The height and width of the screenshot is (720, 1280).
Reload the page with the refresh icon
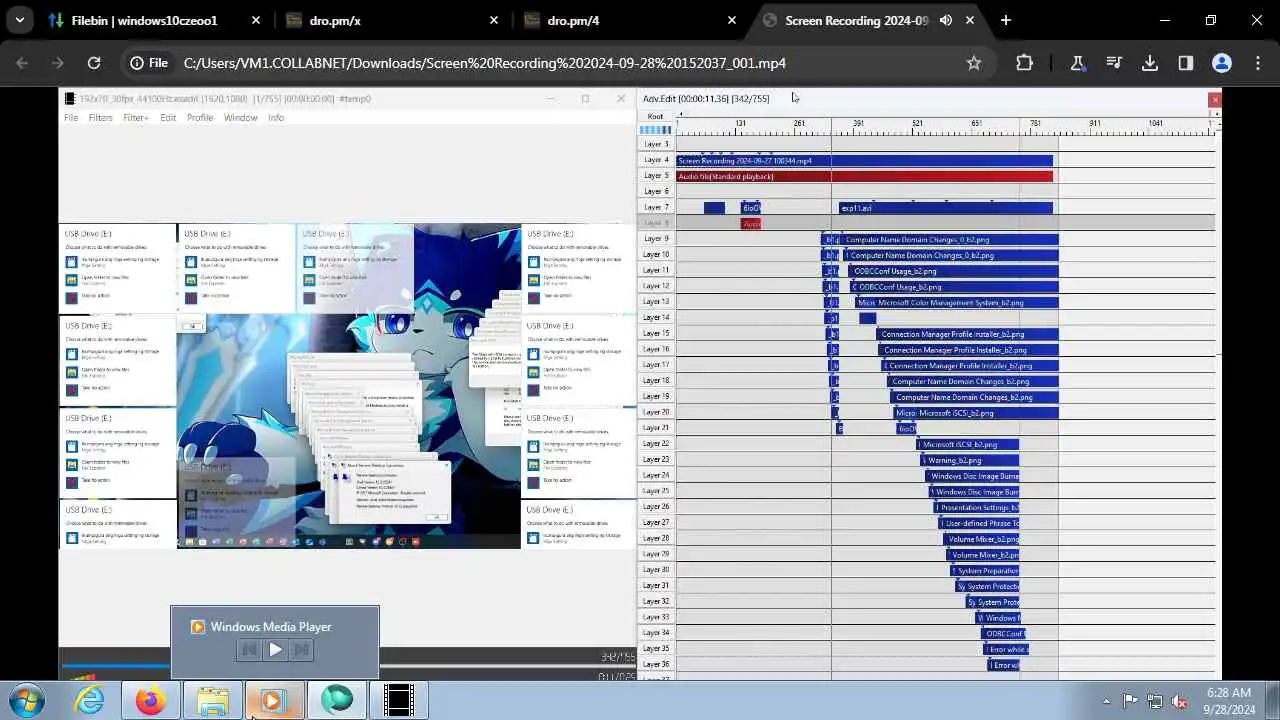[x=94, y=63]
